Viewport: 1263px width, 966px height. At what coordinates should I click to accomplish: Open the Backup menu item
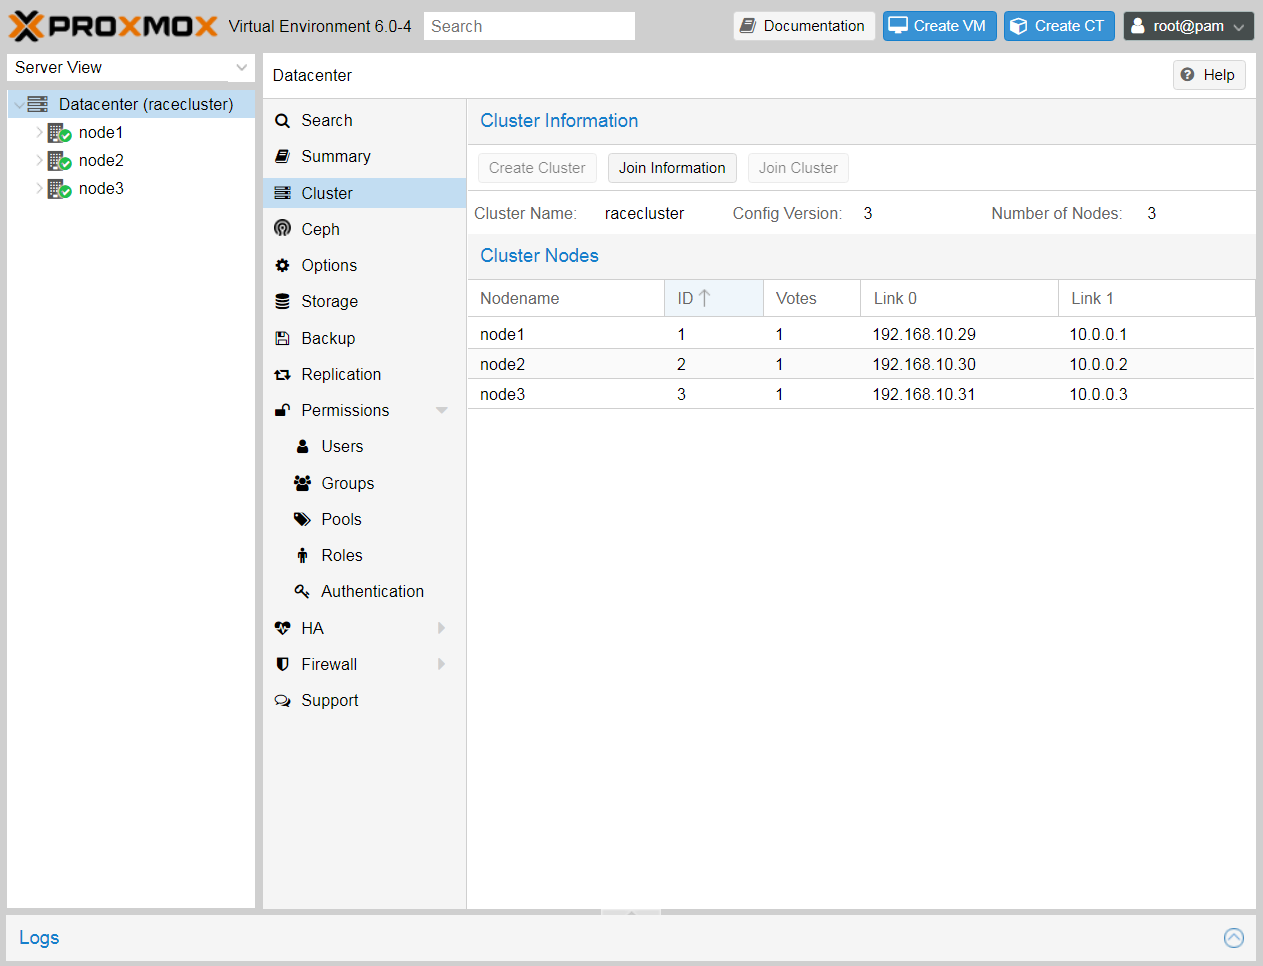coord(365,338)
